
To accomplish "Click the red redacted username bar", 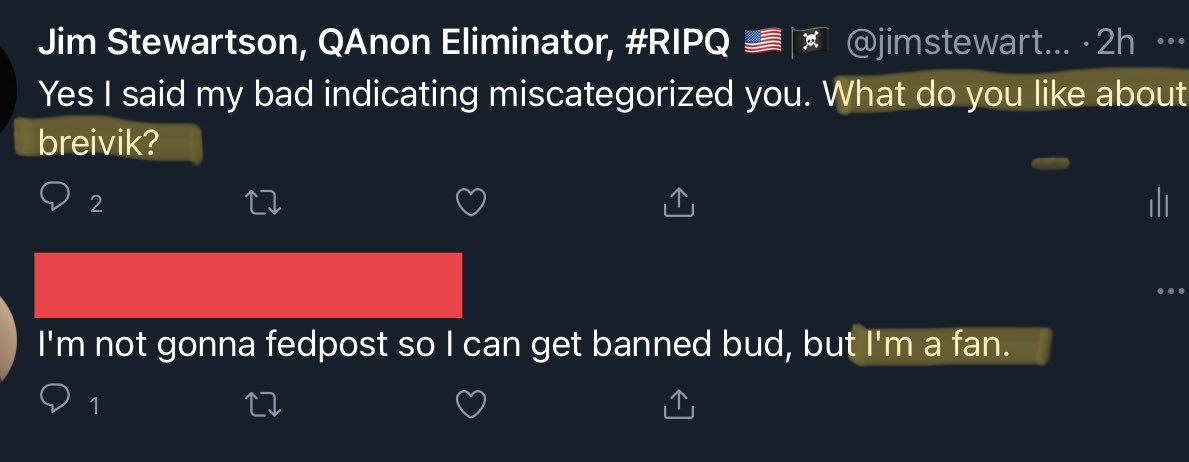I will click(x=248, y=285).
